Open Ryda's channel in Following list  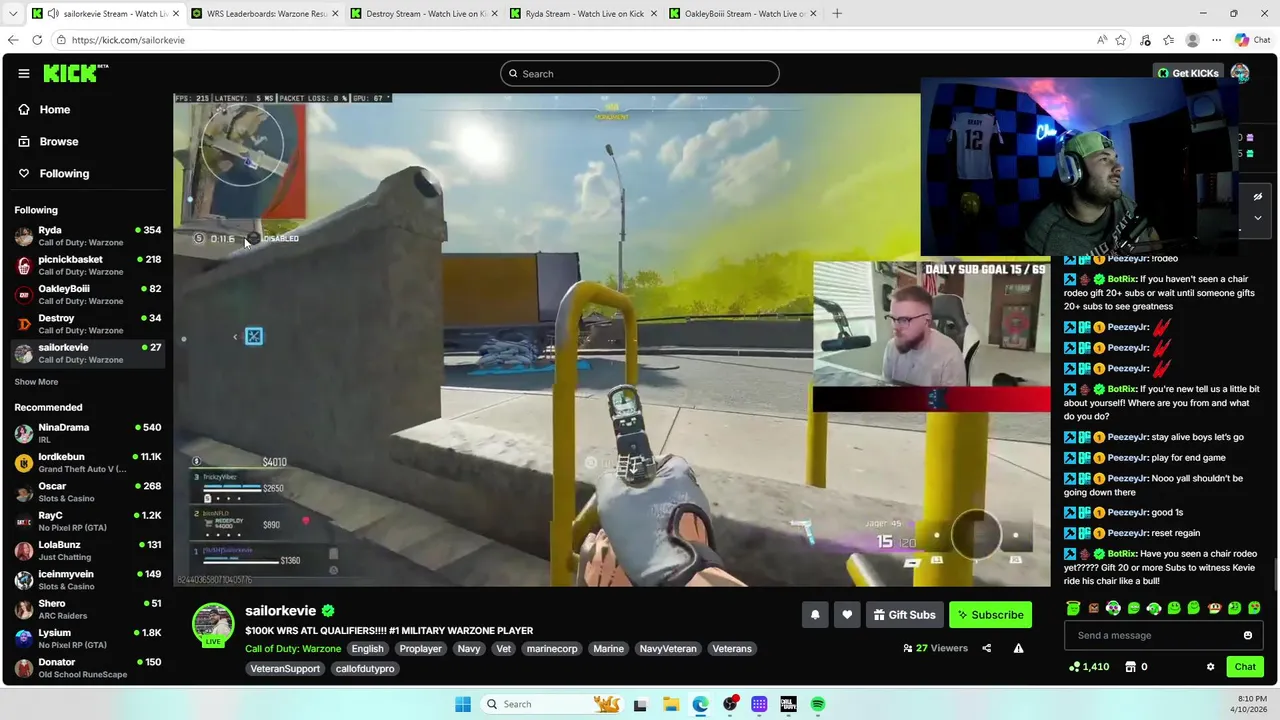(88, 236)
